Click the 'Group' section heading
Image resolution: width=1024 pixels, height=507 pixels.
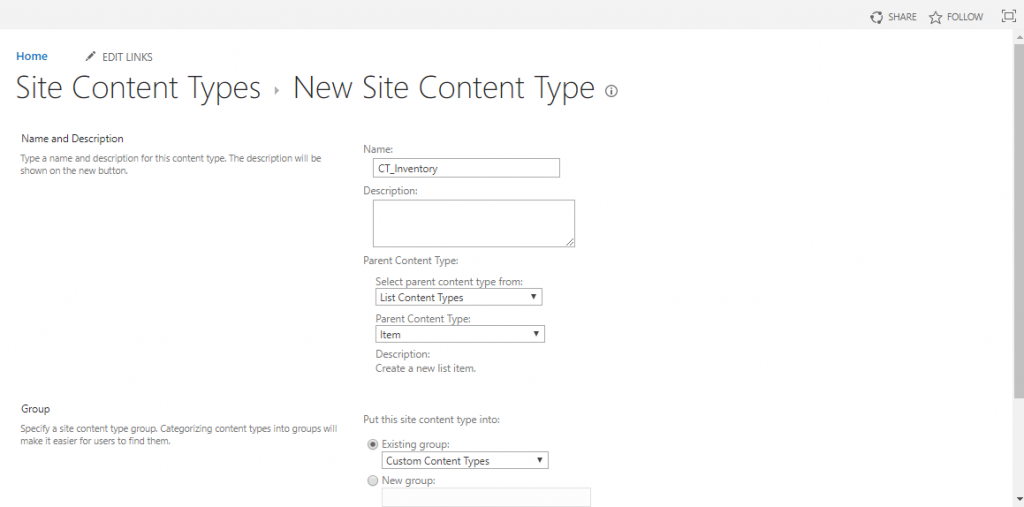35,409
